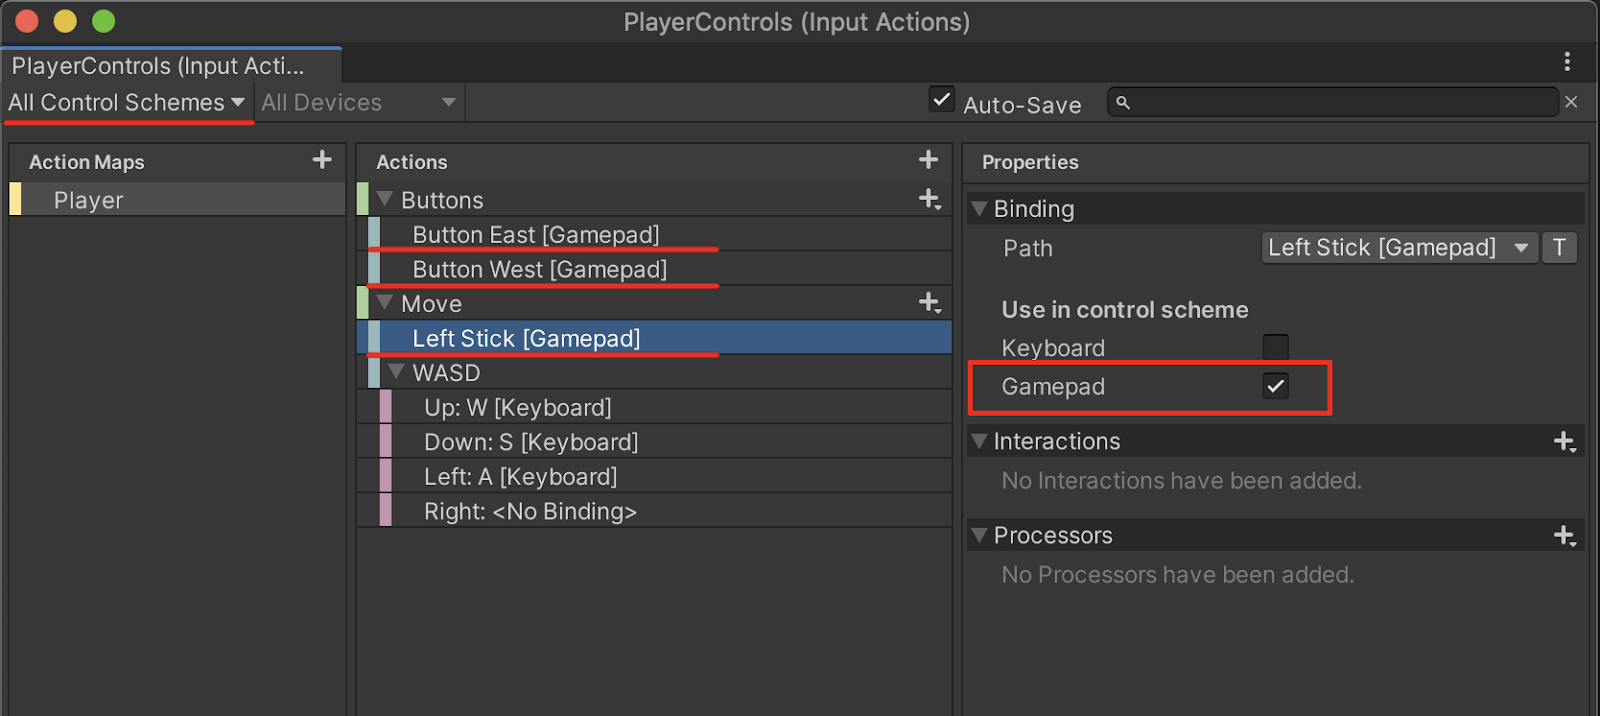Add binding to Move action
Screen dimensions: 1600x716
929,303
